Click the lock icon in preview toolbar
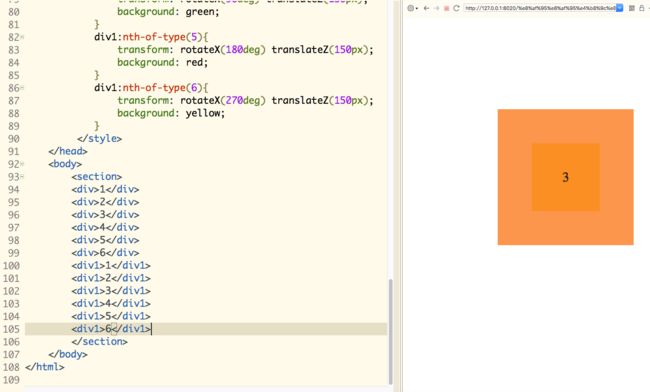The height and width of the screenshot is (392, 650). 642,8
